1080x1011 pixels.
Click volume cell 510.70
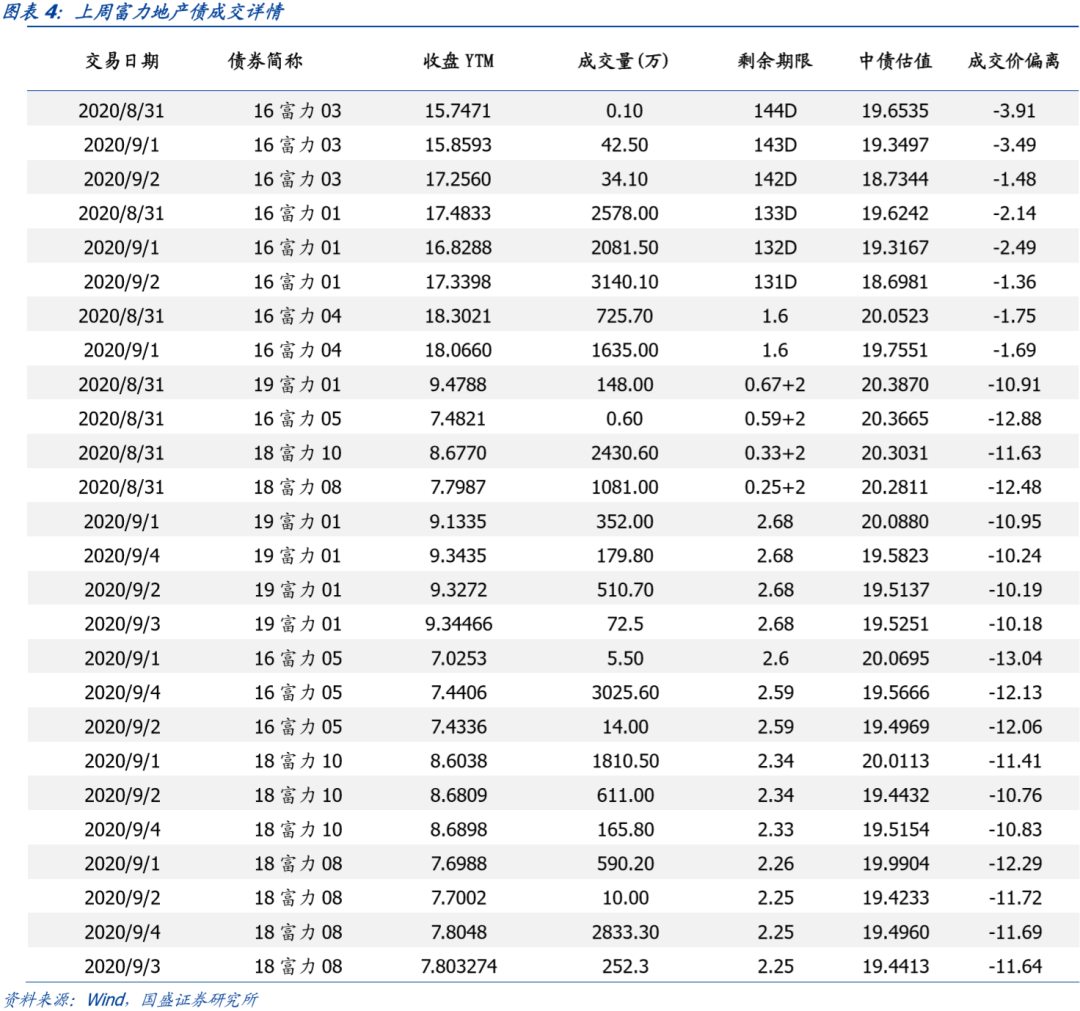pos(625,590)
